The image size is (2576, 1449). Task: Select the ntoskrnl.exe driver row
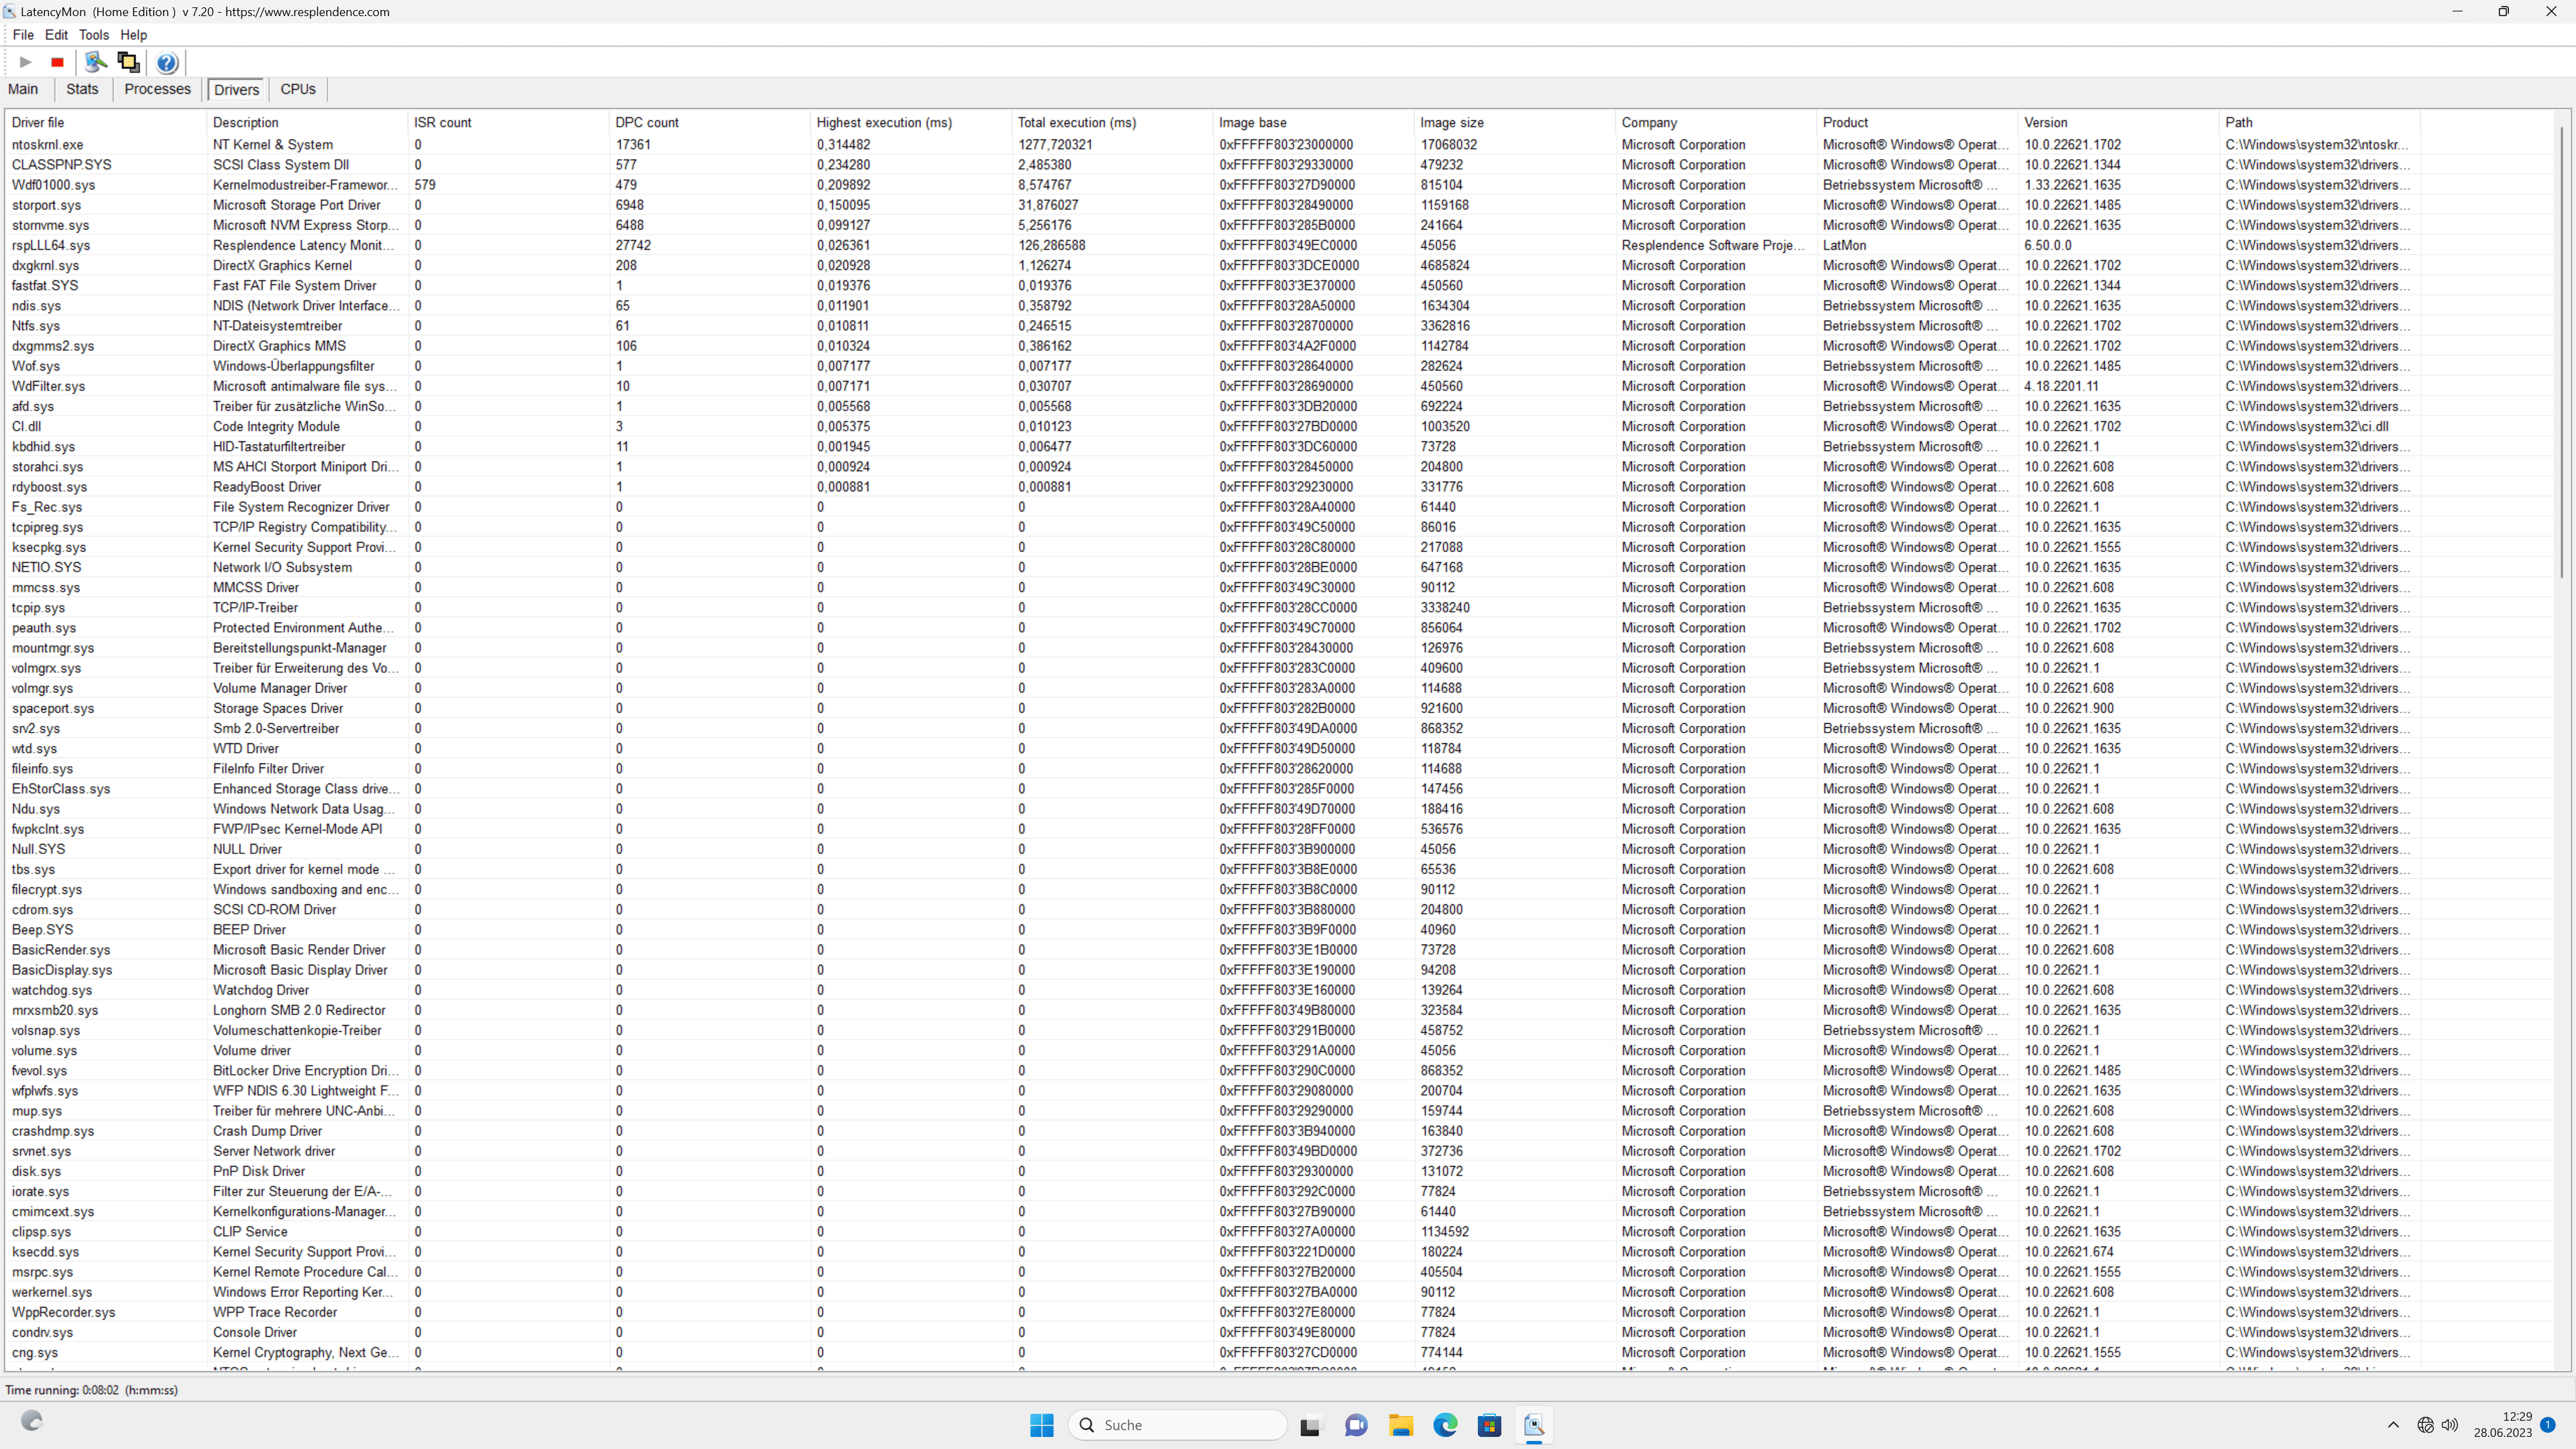point(47,145)
